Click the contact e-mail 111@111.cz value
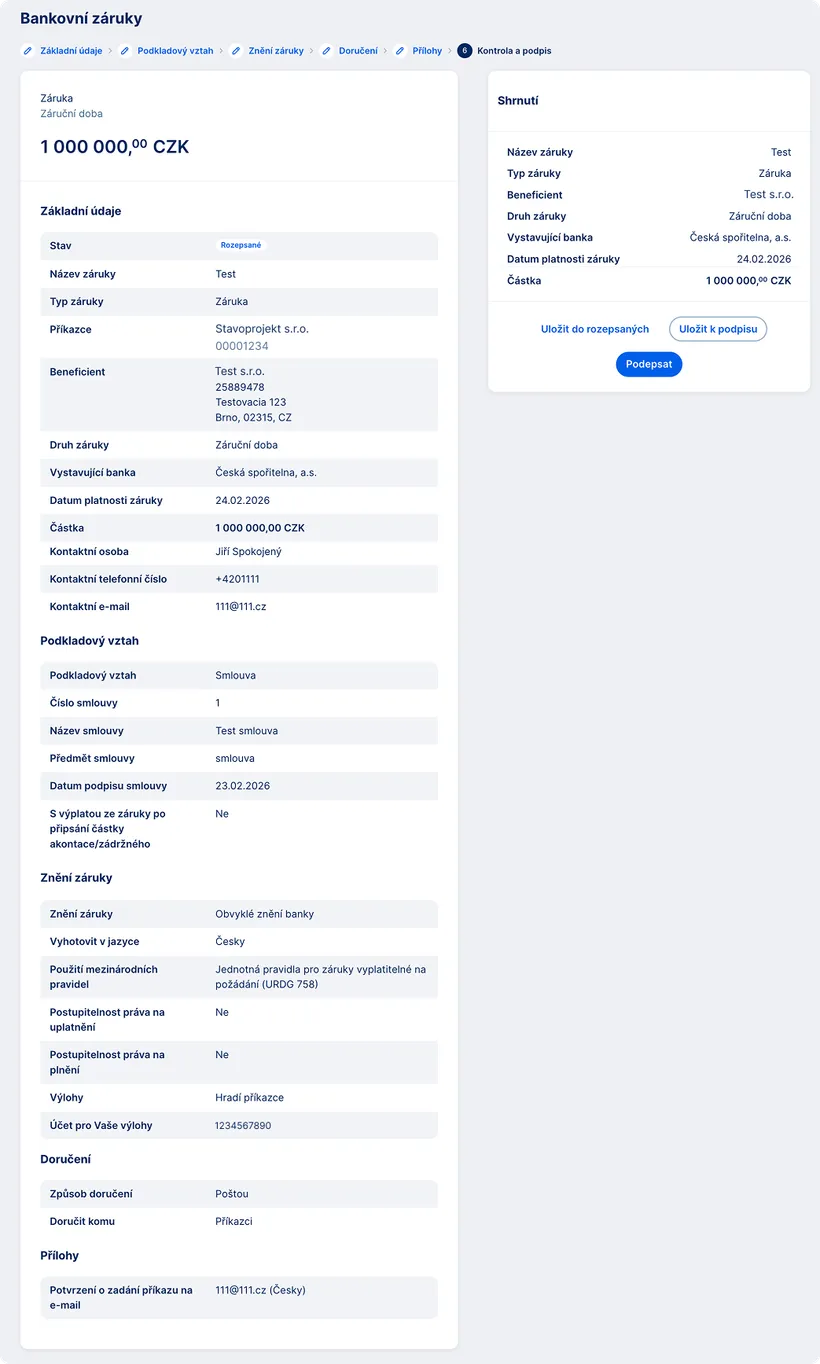The height and width of the screenshot is (1364, 820). coord(241,607)
